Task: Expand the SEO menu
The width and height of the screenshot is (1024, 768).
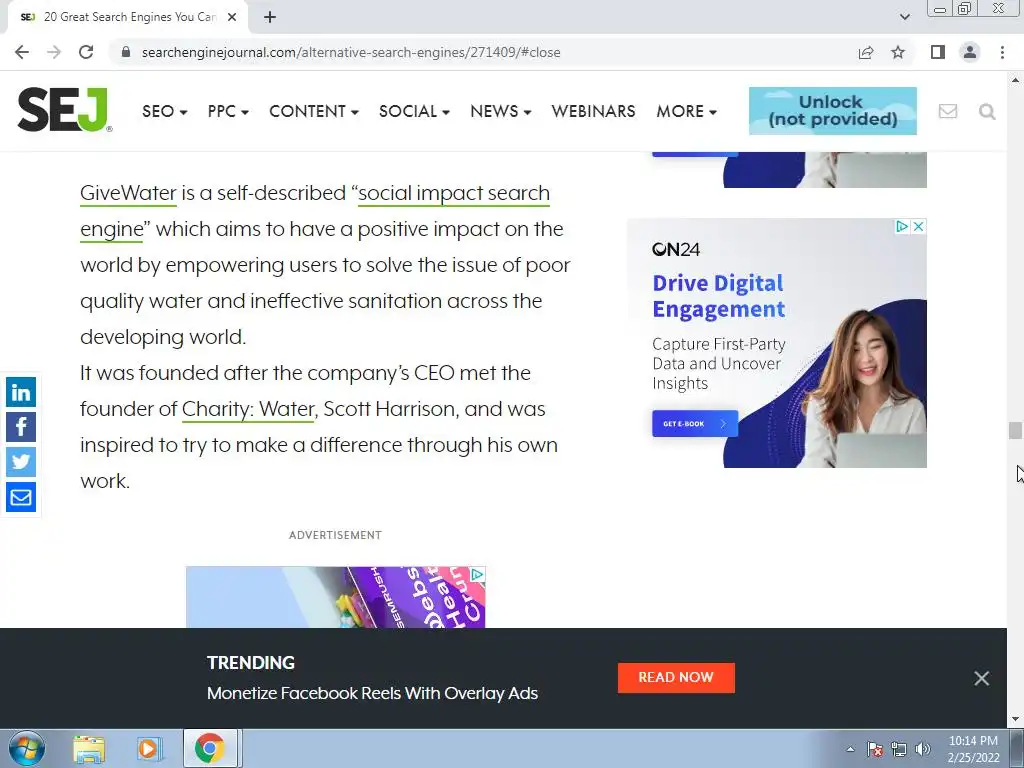Action: click(x=165, y=112)
